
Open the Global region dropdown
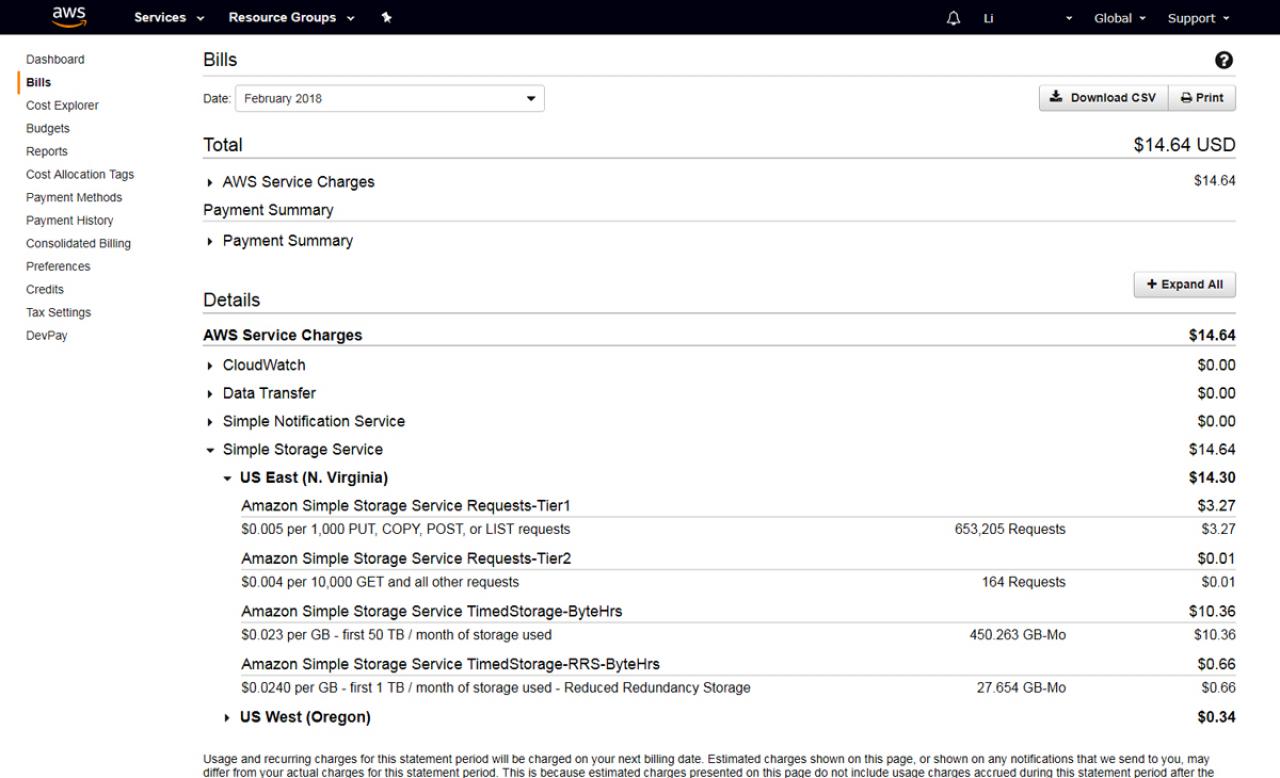coord(1119,18)
